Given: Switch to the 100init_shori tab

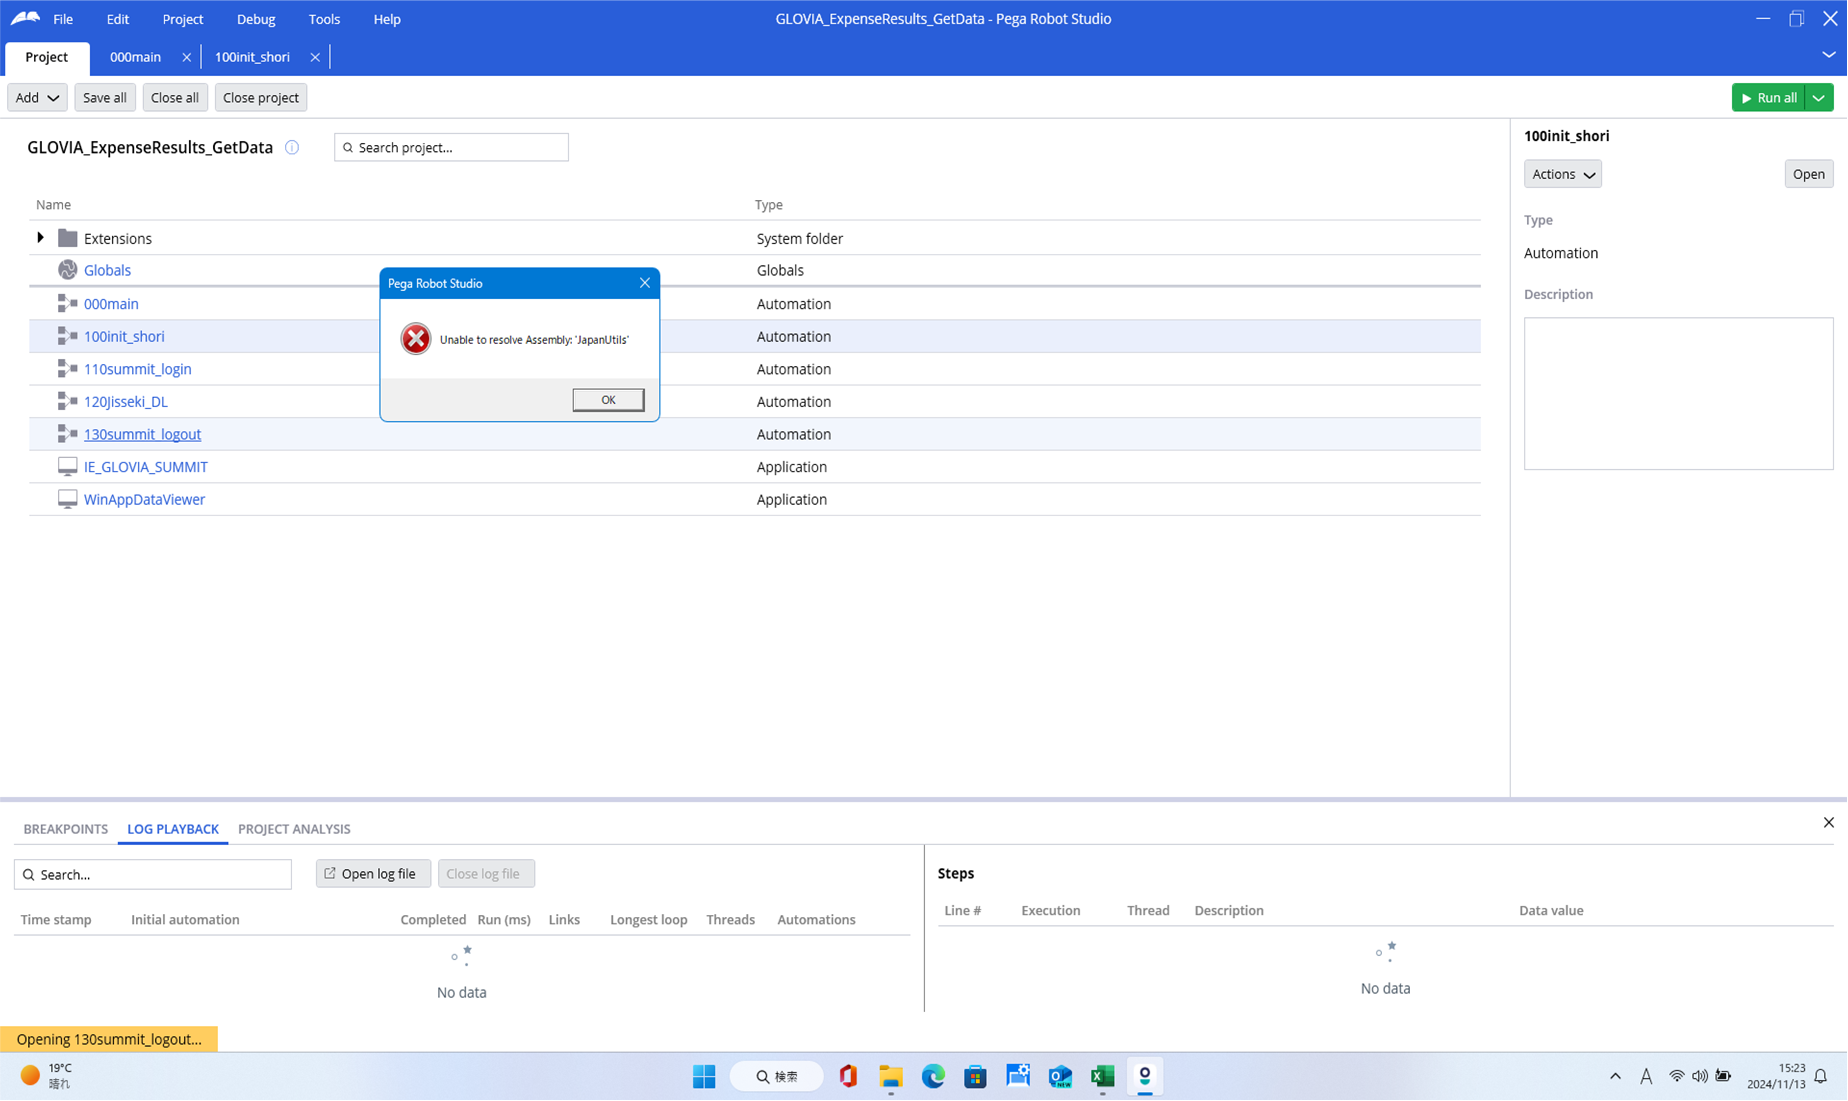Looking at the screenshot, I should [252, 57].
